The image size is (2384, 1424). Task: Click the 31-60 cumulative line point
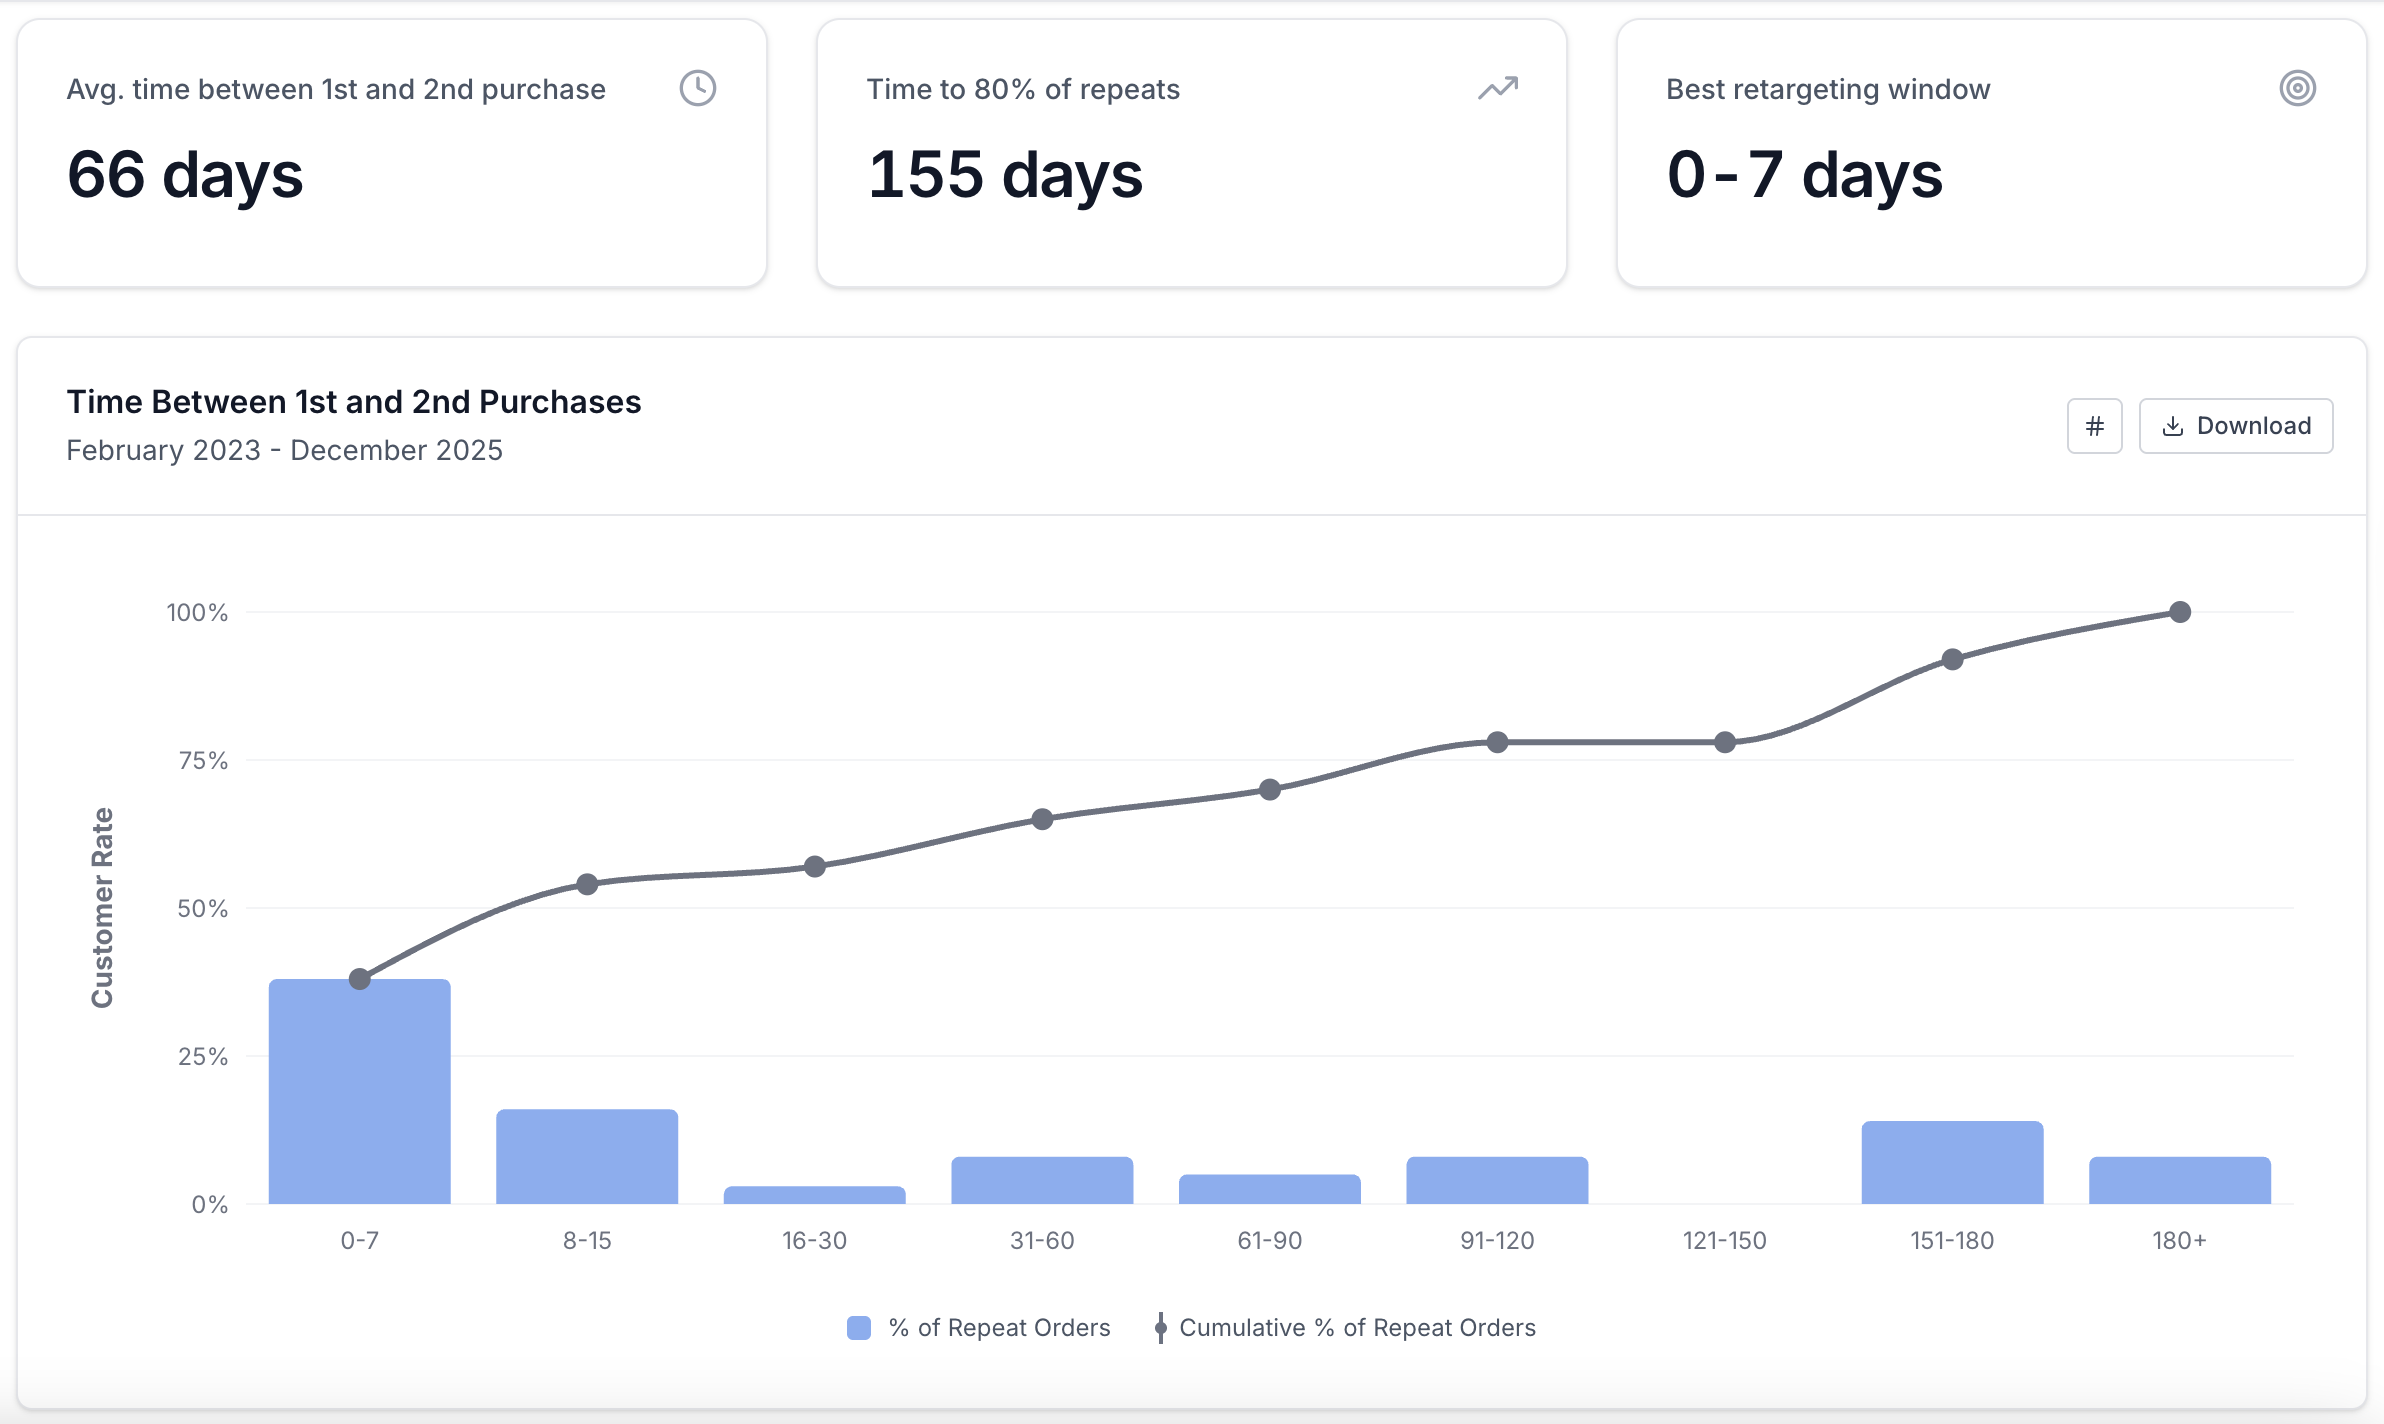(1042, 819)
